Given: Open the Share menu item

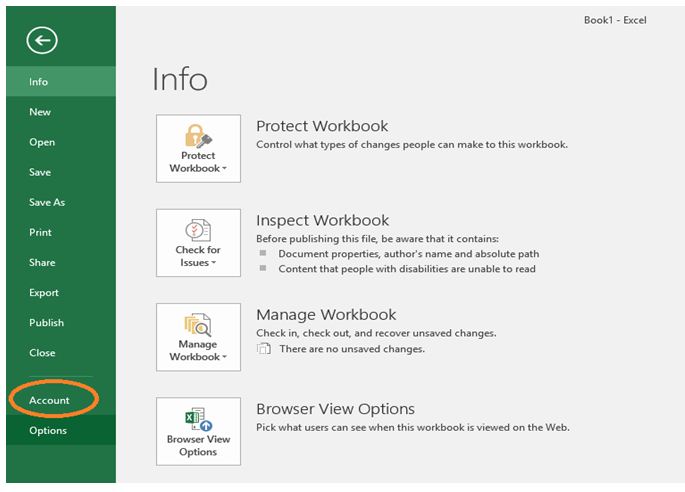Looking at the screenshot, I should pos(42,262).
